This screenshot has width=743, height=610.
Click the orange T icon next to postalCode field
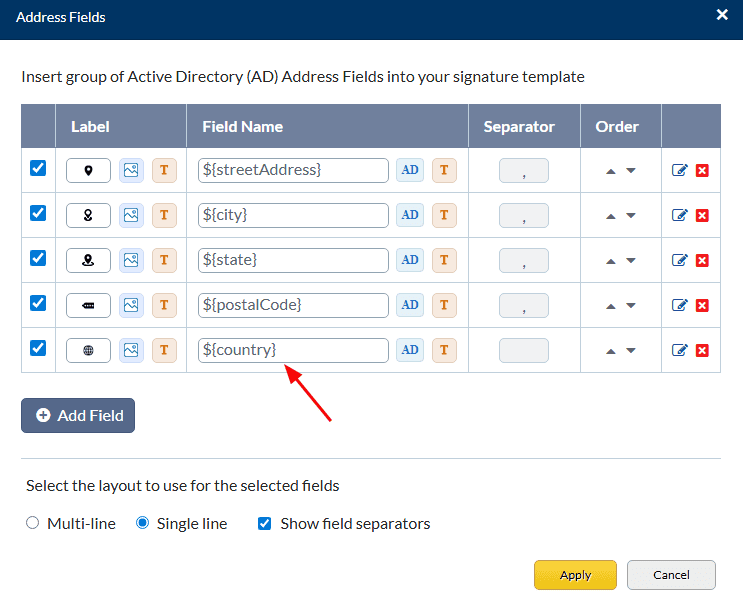(x=444, y=305)
